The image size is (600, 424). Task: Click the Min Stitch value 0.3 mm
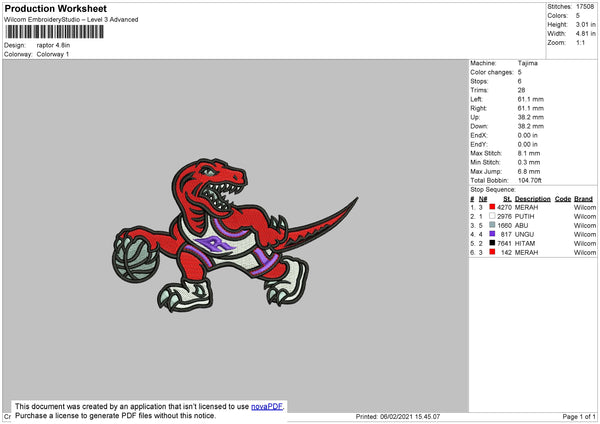click(529, 162)
